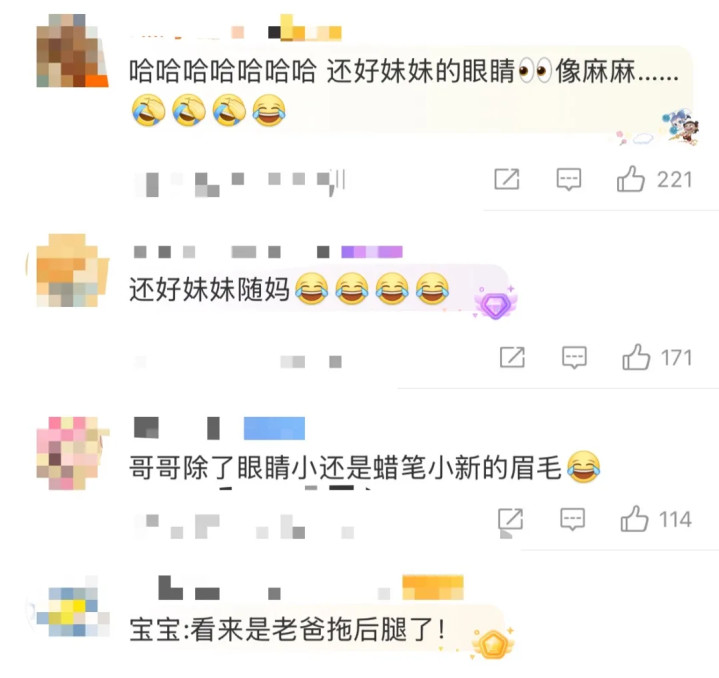Like the comment with 114 likes
Image resolution: width=719 pixels, height=678 pixels.
(x=634, y=519)
